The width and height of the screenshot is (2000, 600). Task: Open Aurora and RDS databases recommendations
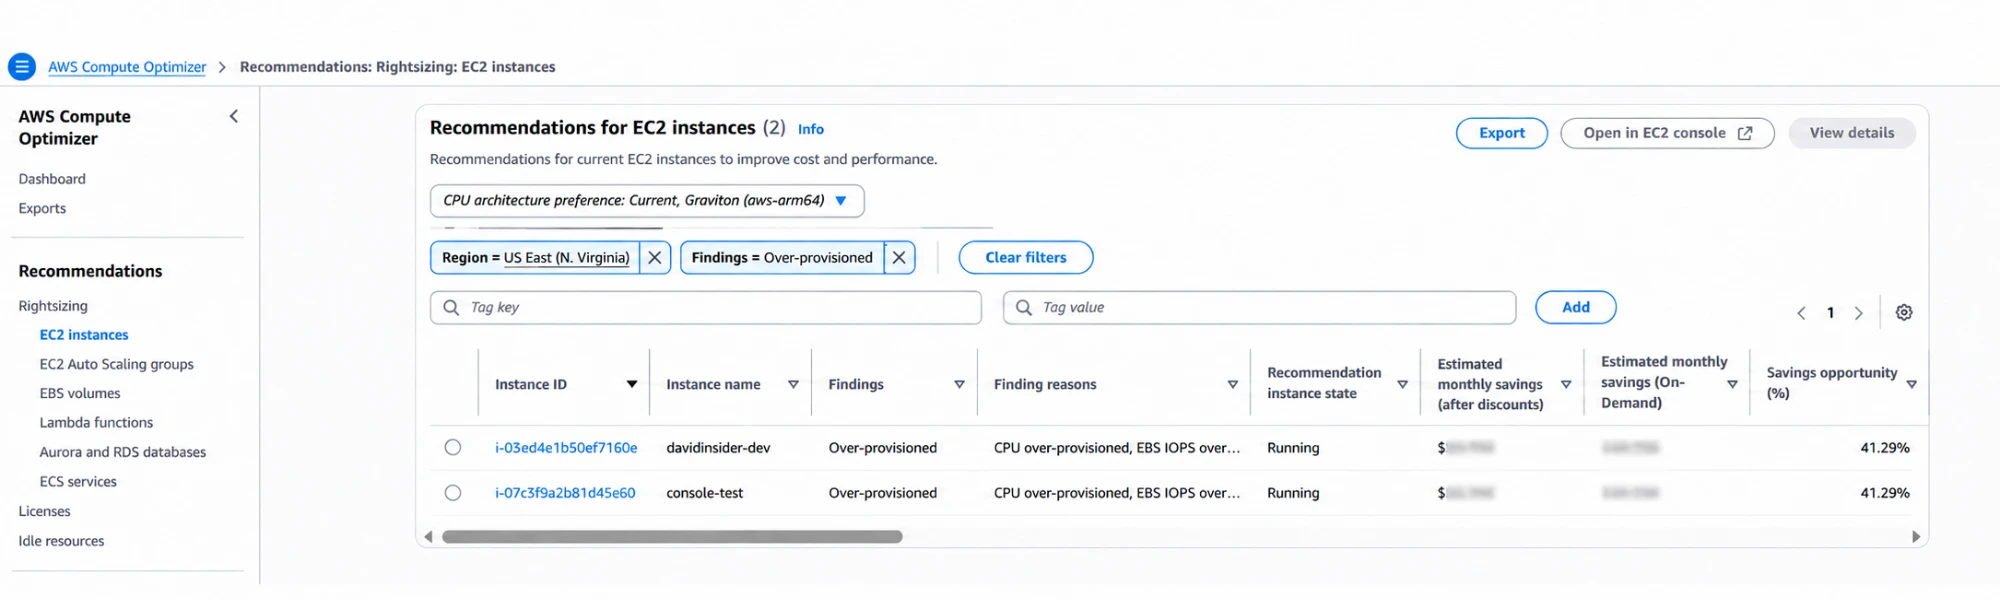122,452
